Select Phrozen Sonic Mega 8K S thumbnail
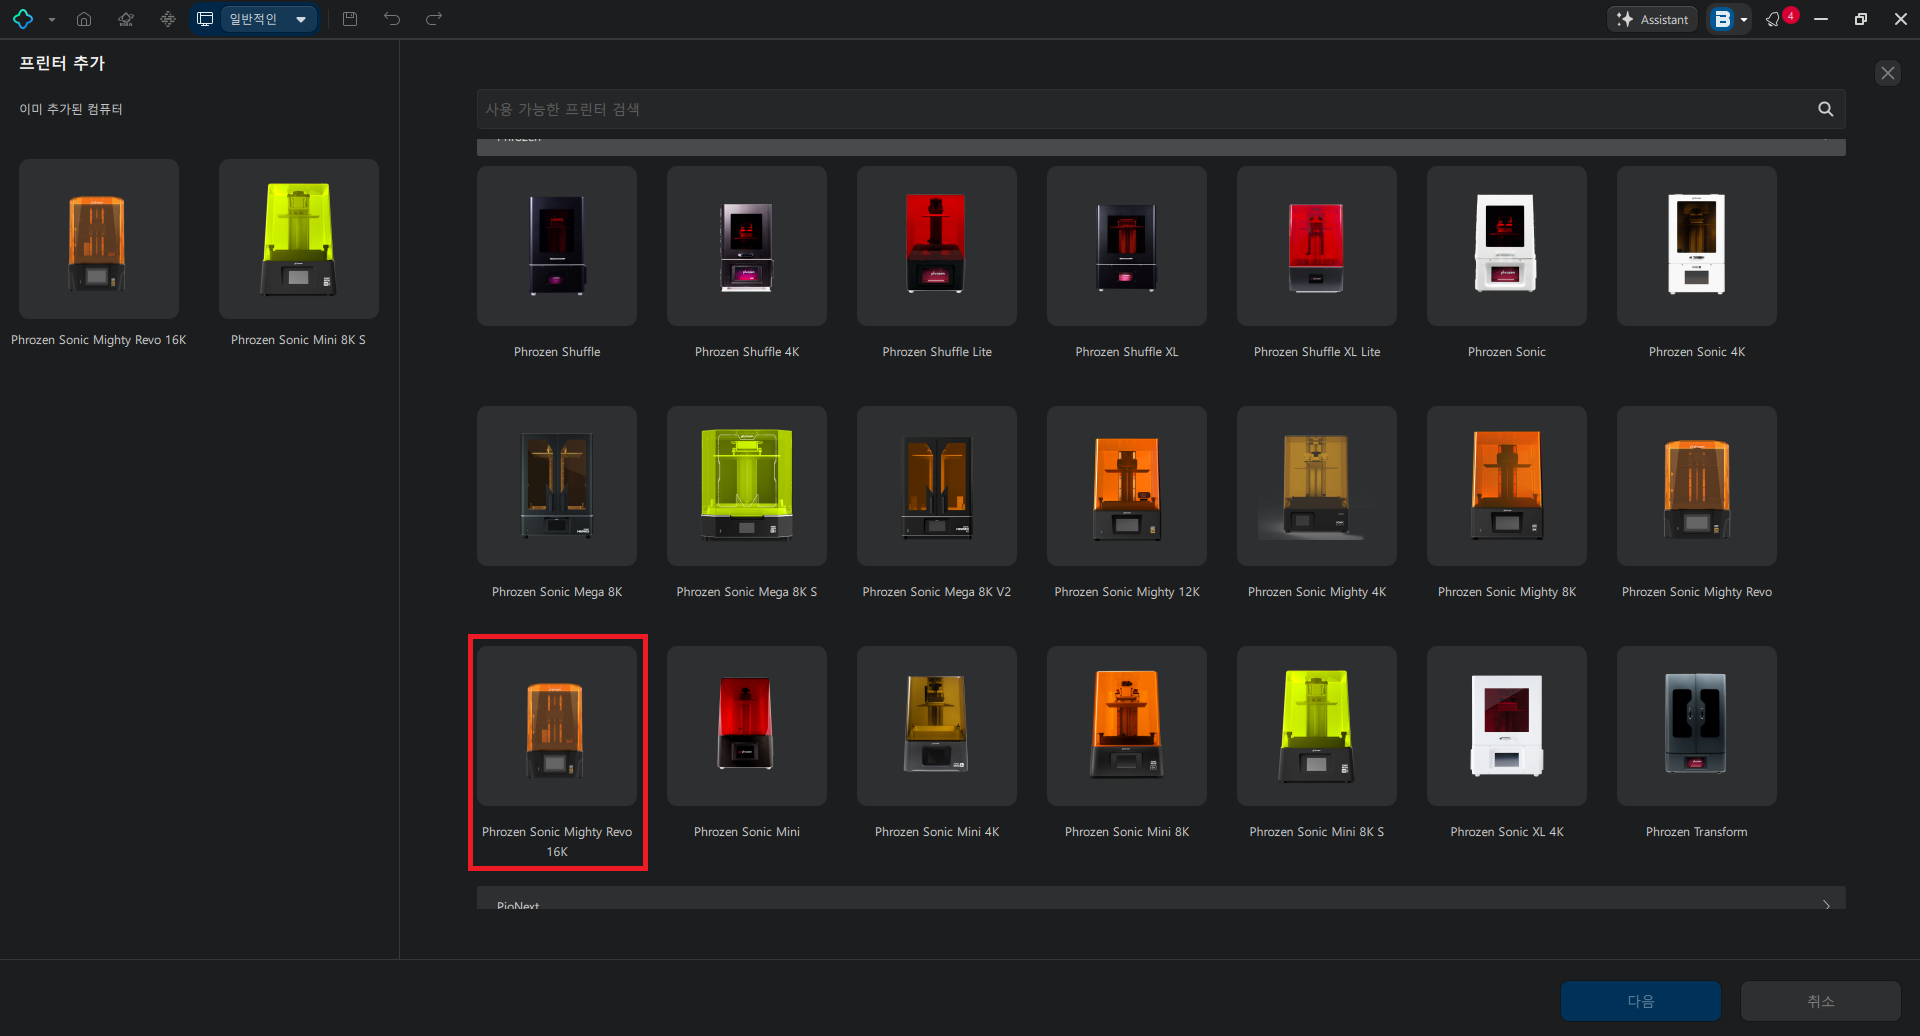 point(746,486)
